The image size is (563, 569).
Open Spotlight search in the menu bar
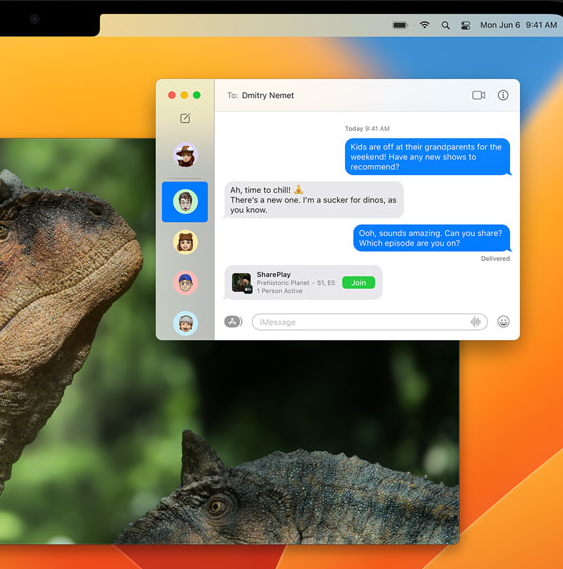tap(445, 25)
